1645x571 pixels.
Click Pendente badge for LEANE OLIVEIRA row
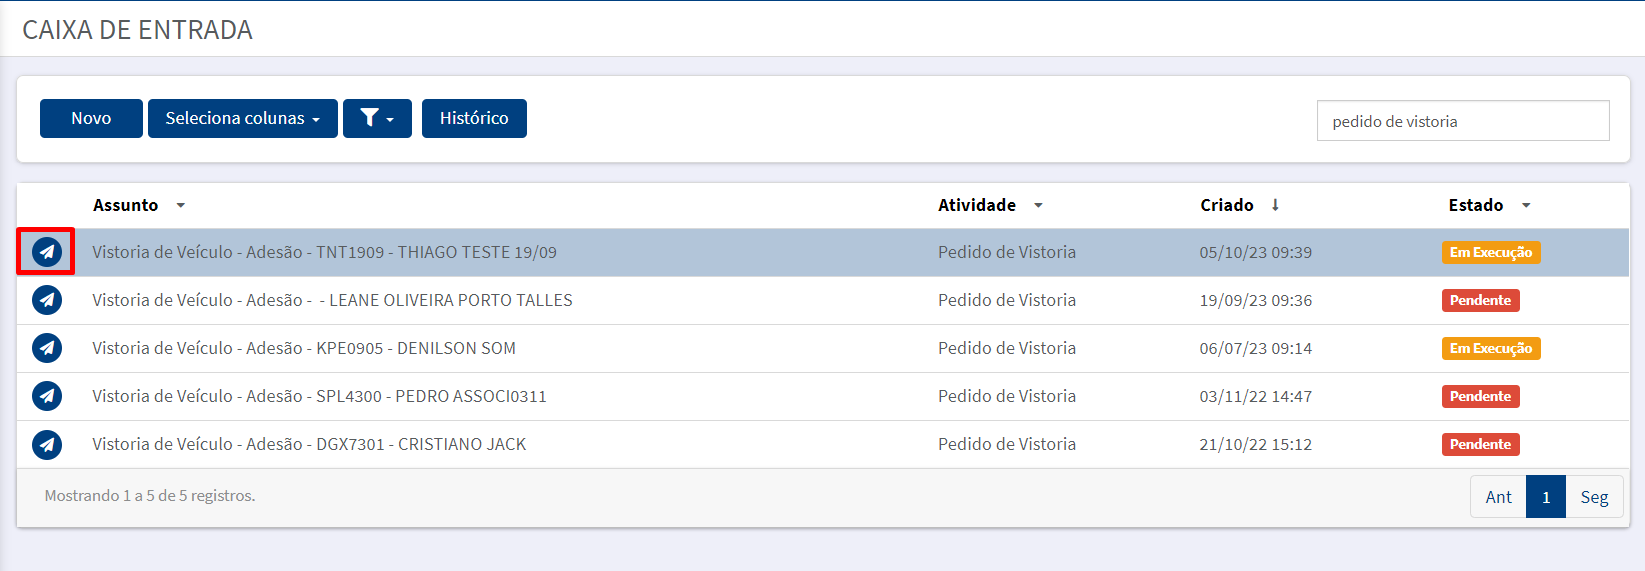tap(1481, 300)
